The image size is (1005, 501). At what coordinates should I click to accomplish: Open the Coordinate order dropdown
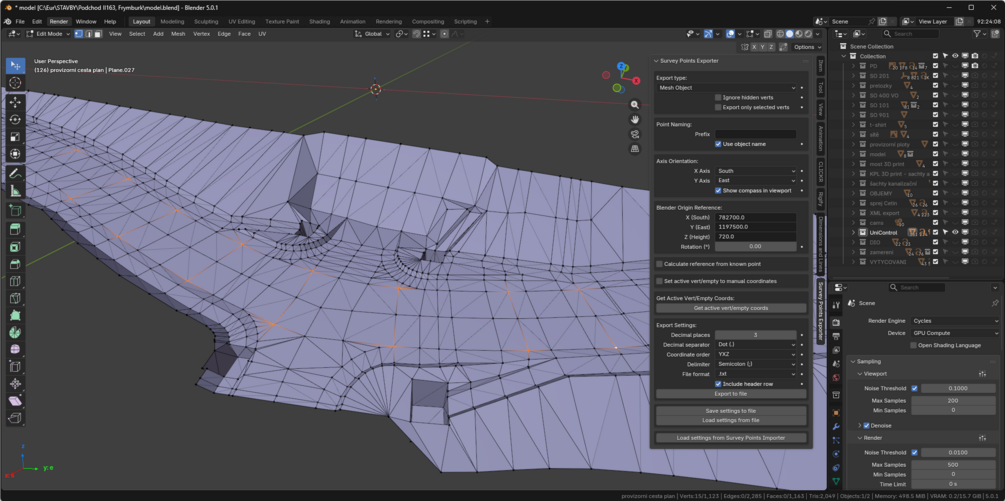click(755, 354)
